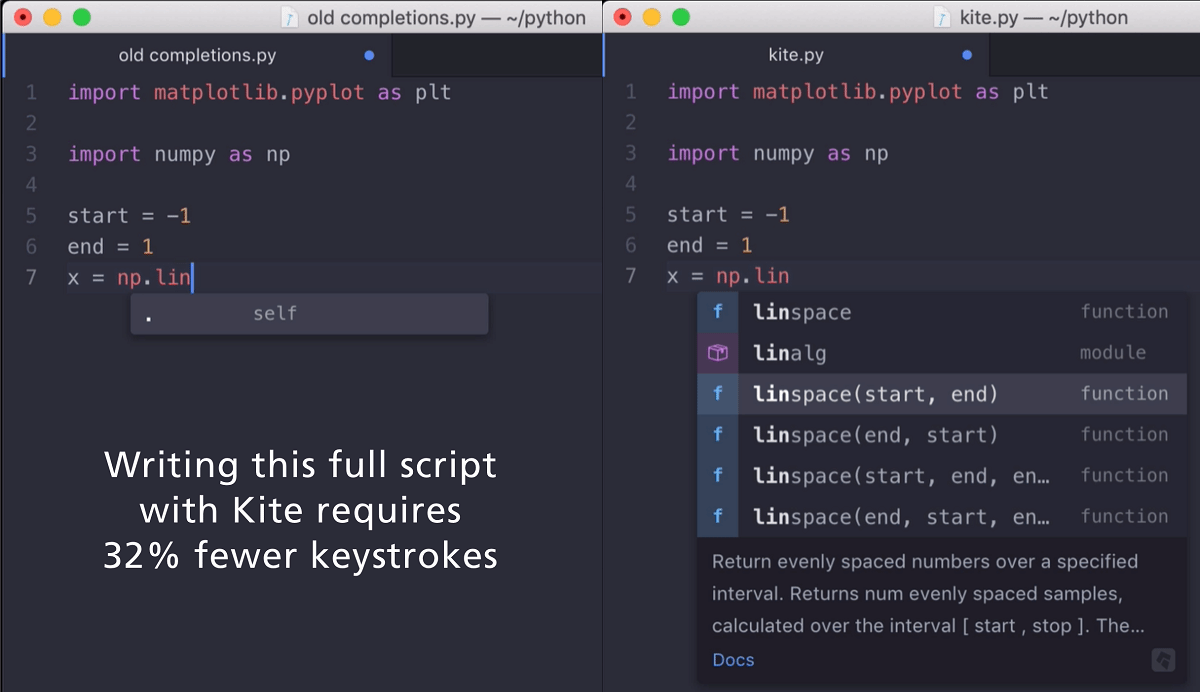Click file icon in old completions.py title bar

(x=290, y=18)
